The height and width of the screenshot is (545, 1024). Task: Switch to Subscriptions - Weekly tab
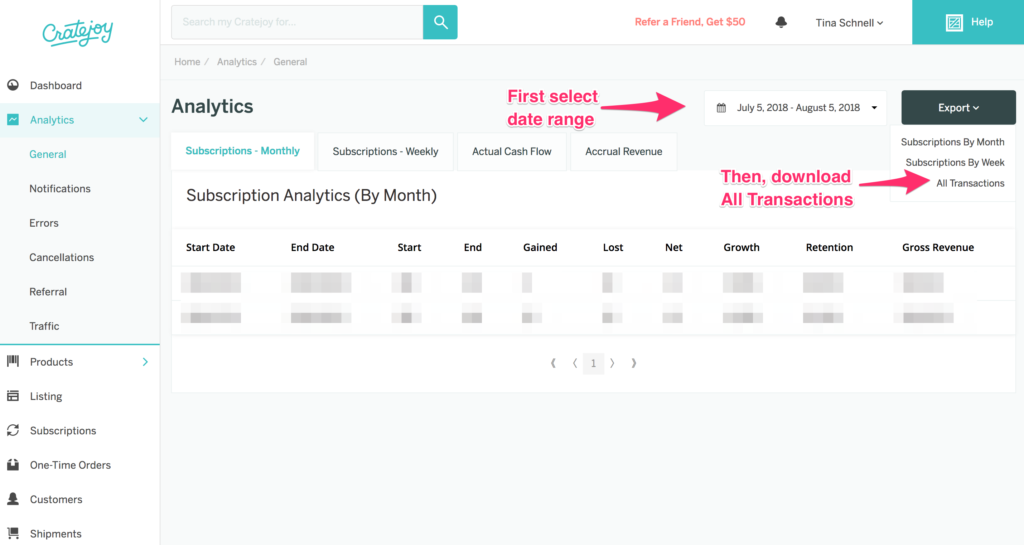click(x=385, y=151)
